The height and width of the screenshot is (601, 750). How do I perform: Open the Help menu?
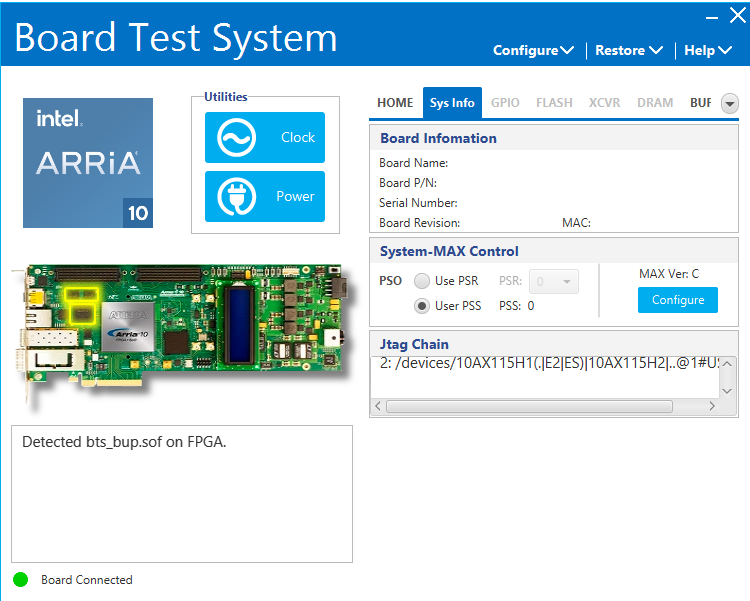[708, 50]
